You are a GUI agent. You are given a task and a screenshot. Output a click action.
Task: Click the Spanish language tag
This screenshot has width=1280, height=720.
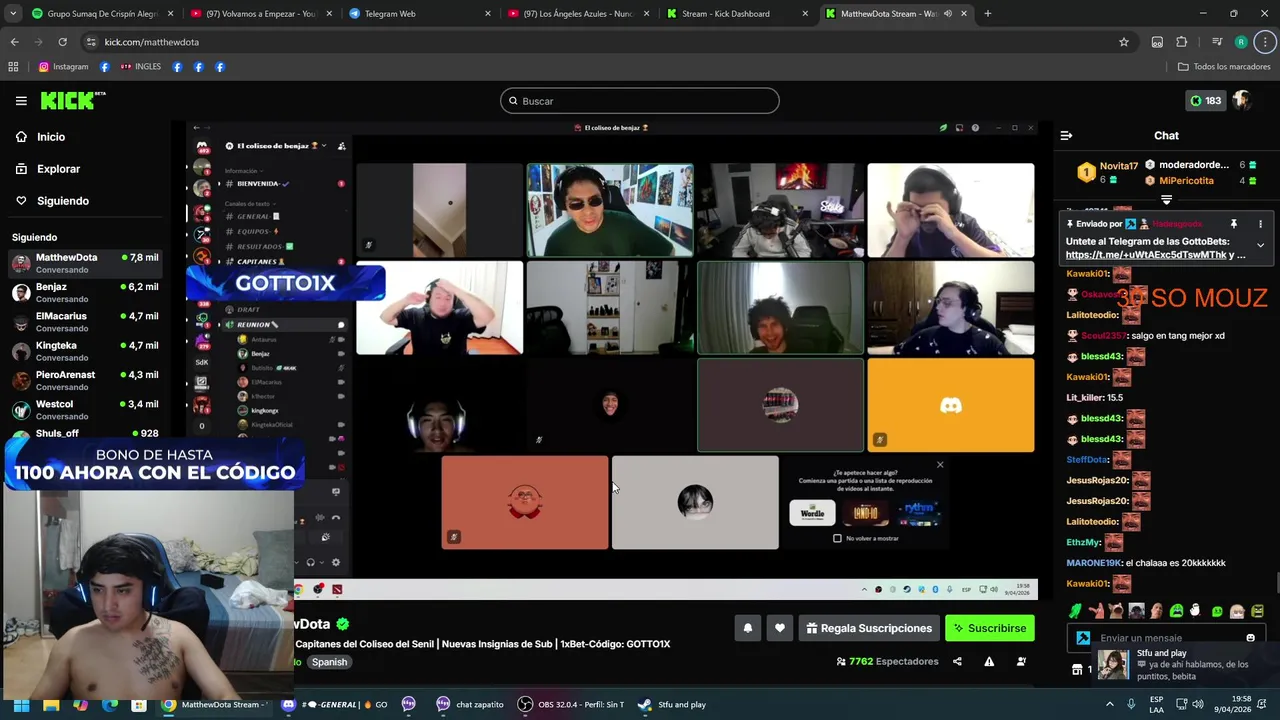coord(329,662)
